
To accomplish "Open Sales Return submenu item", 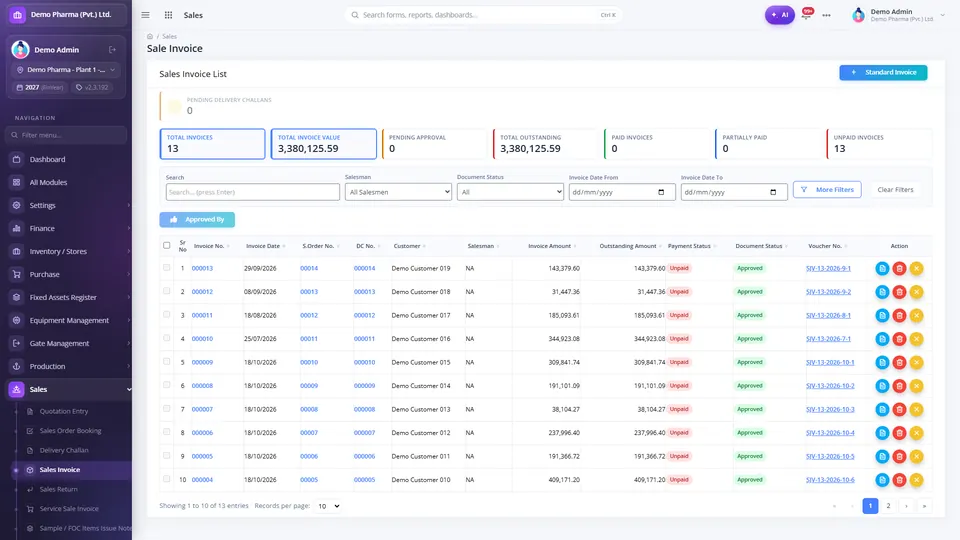I will [59, 489].
